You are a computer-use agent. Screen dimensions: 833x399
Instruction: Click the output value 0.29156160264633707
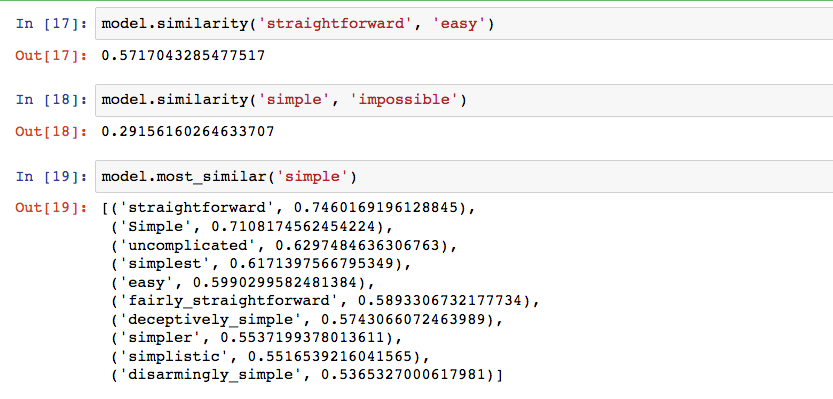point(188,131)
